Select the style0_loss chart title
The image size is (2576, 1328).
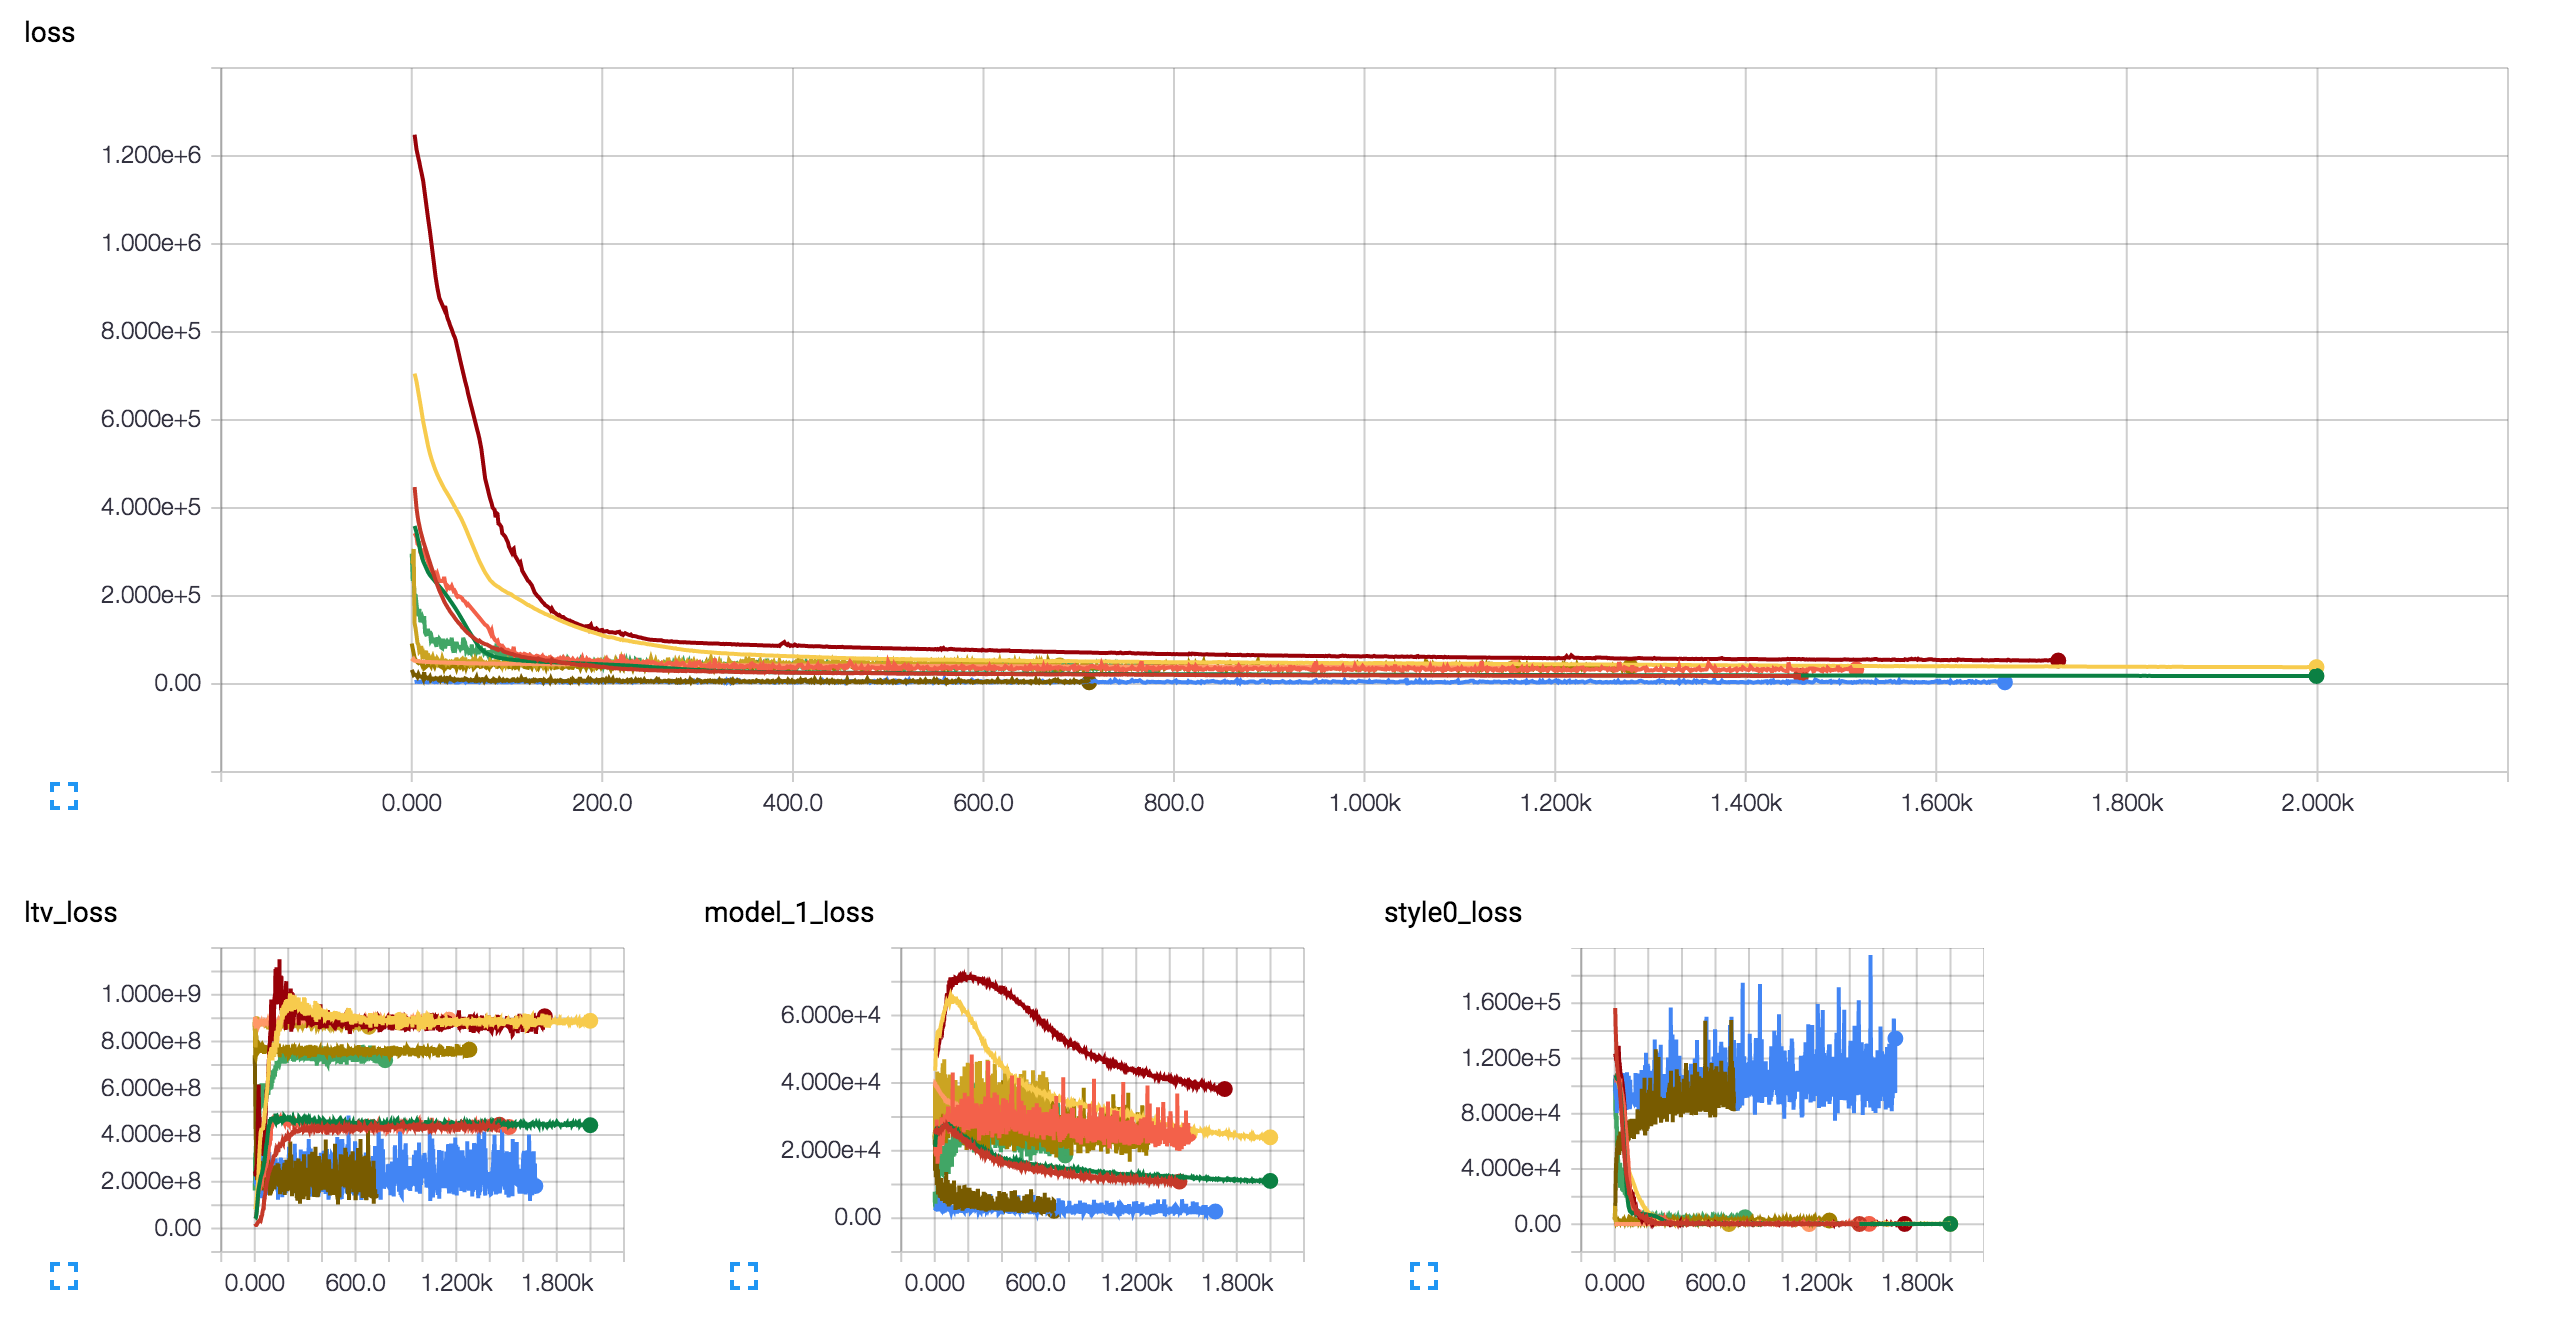[1453, 912]
